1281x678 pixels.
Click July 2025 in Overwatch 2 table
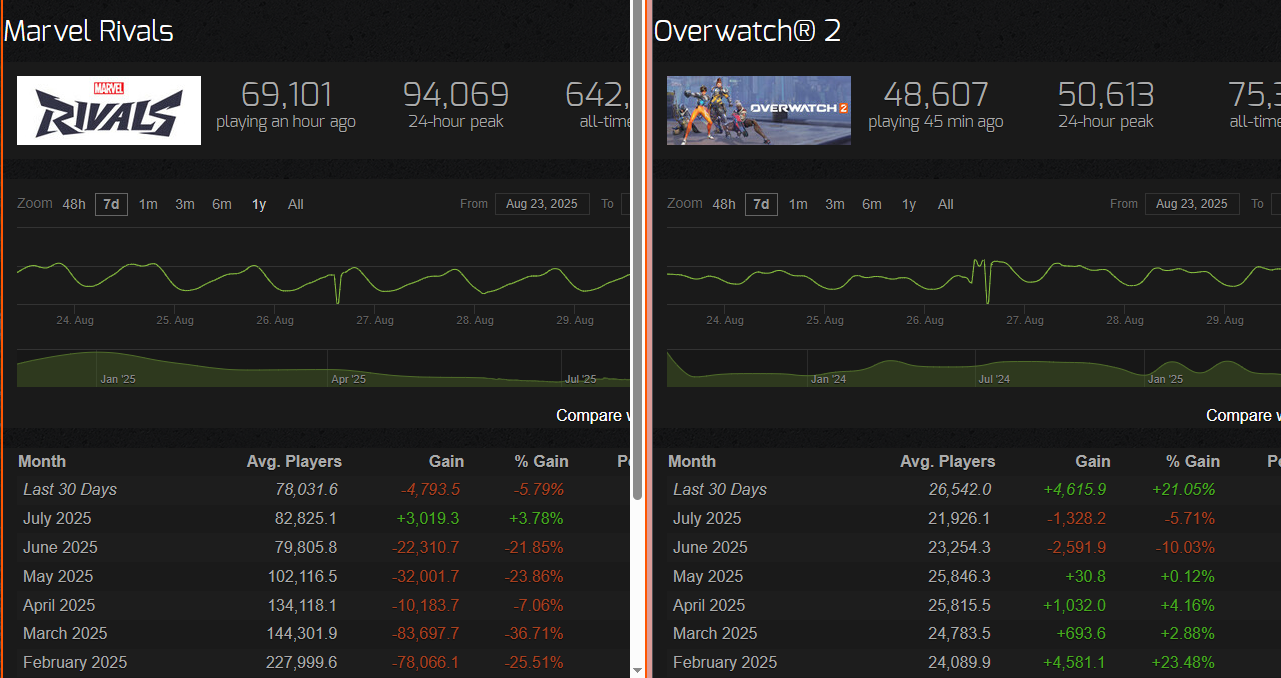pyautogui.click(x=707, y=518)
